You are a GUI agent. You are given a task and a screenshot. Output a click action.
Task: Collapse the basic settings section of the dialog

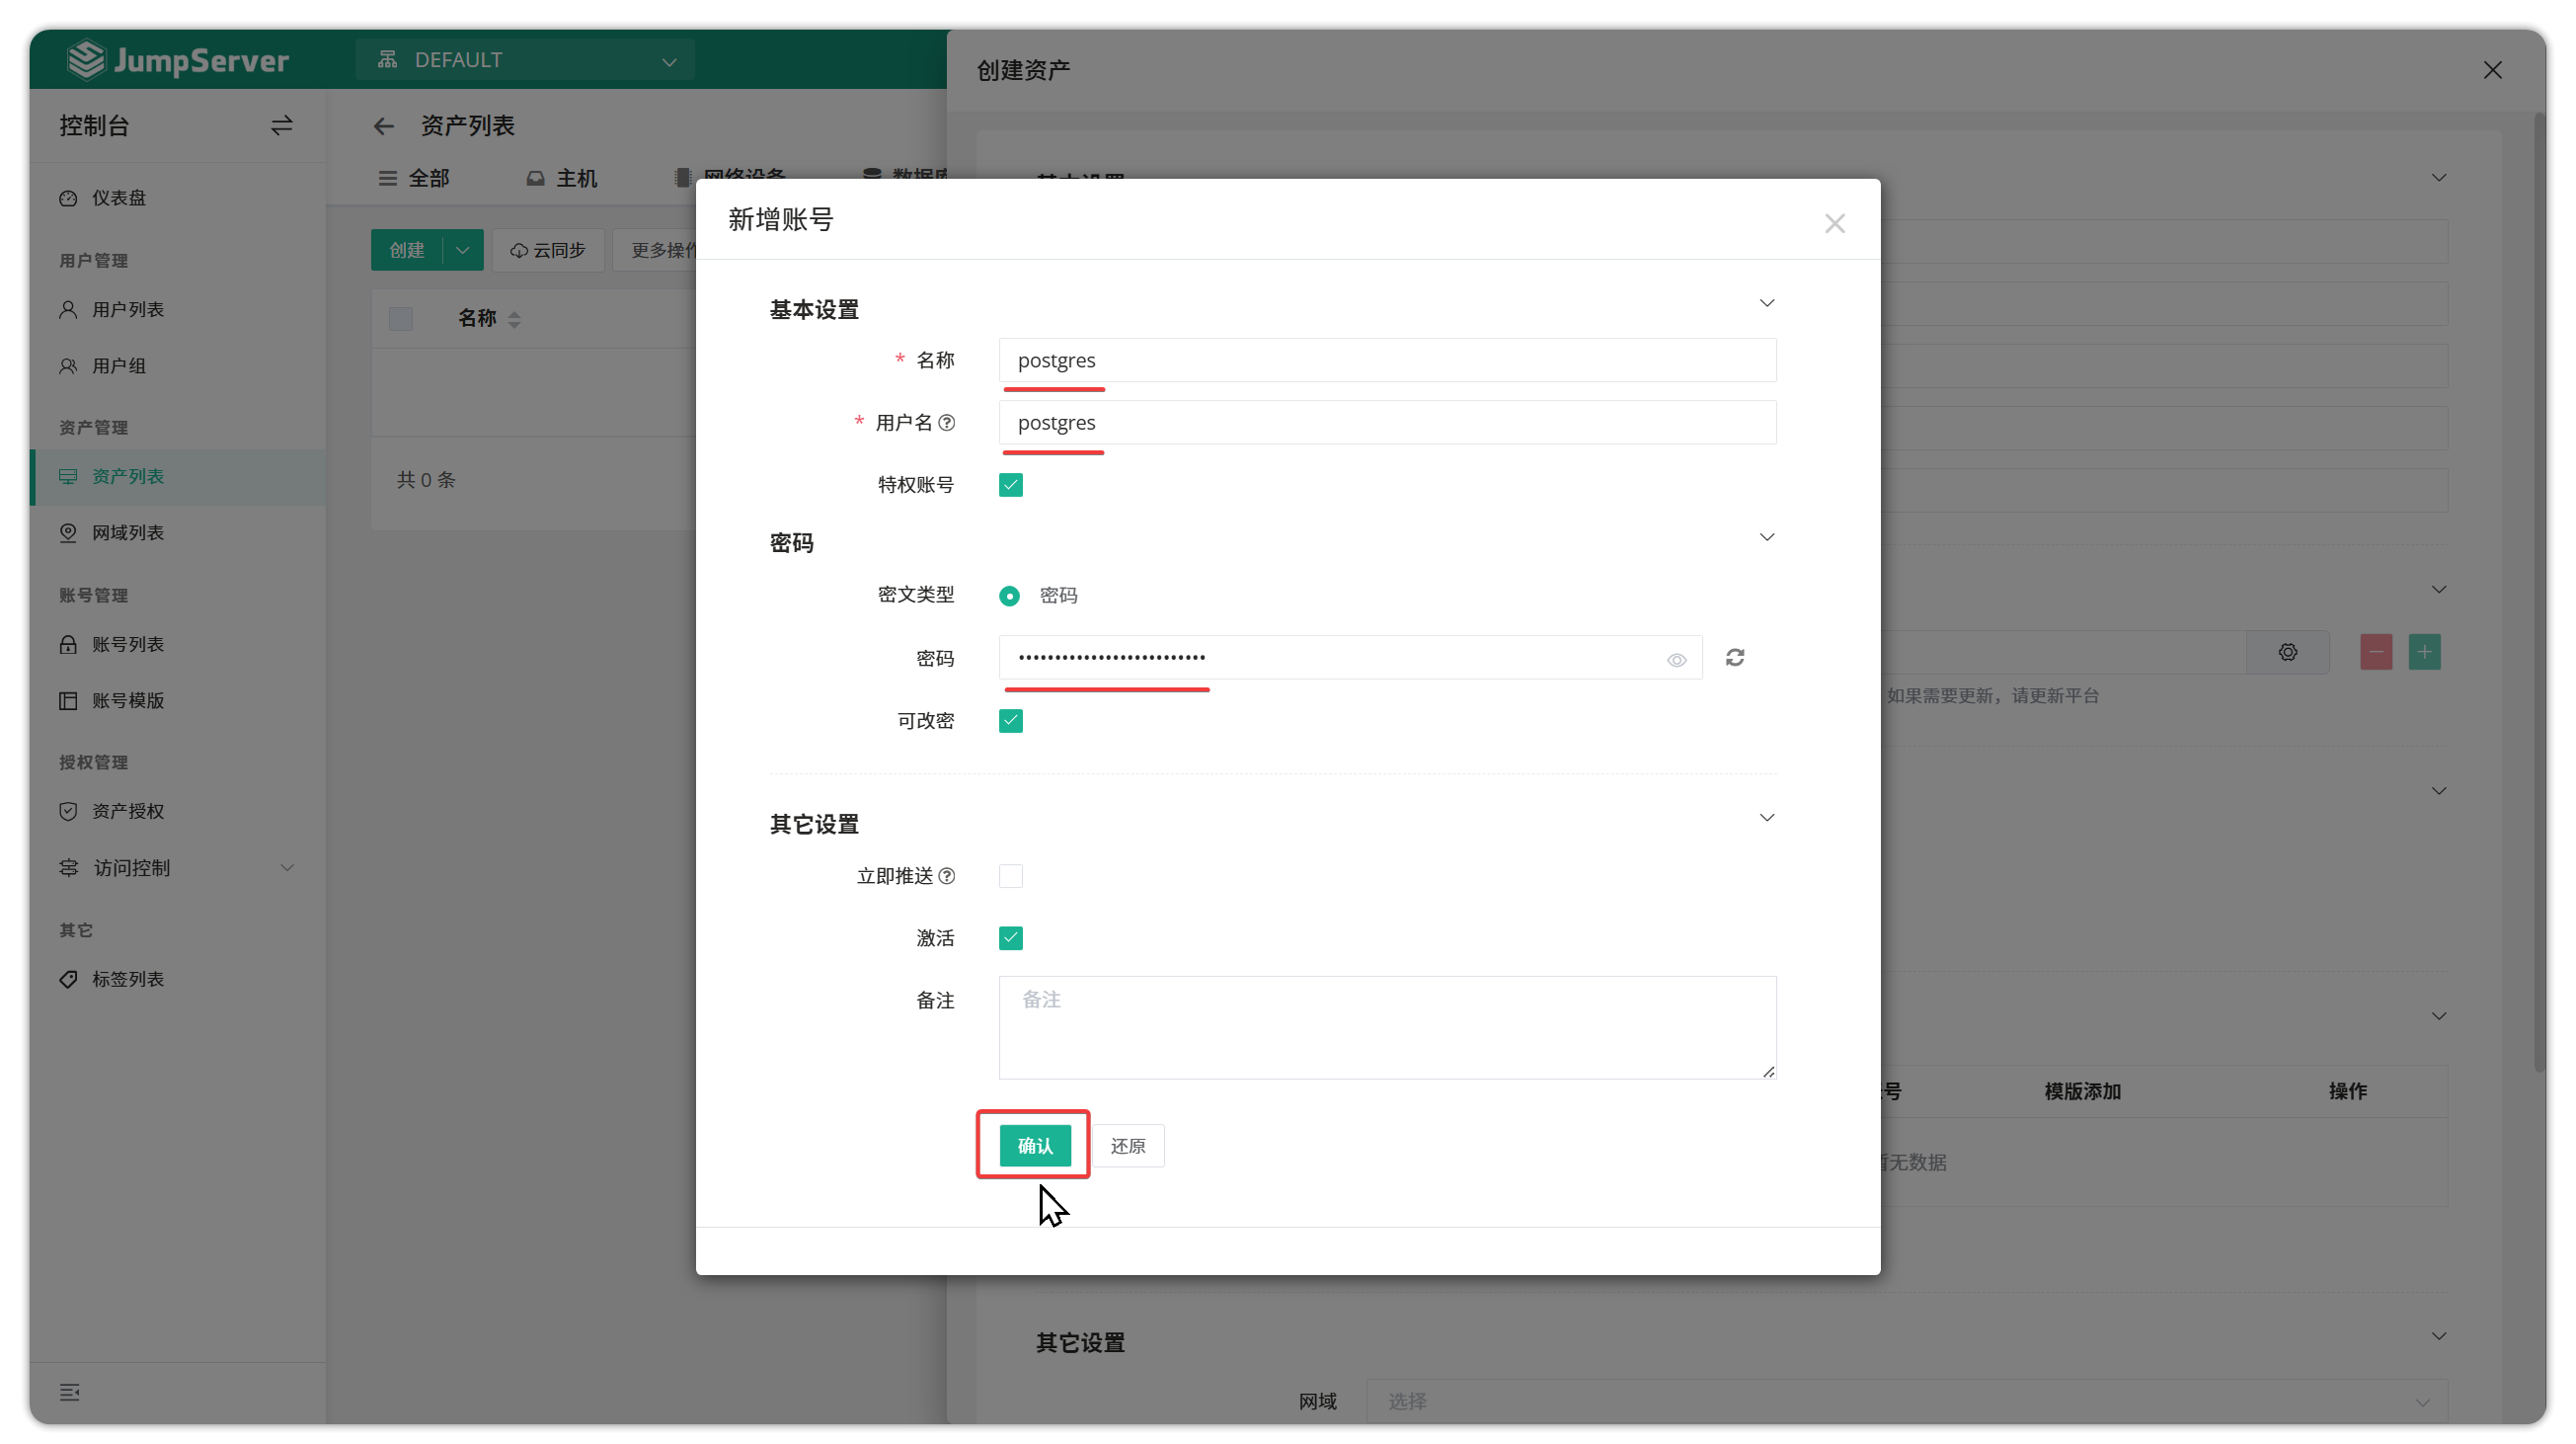coord(1767,303)
